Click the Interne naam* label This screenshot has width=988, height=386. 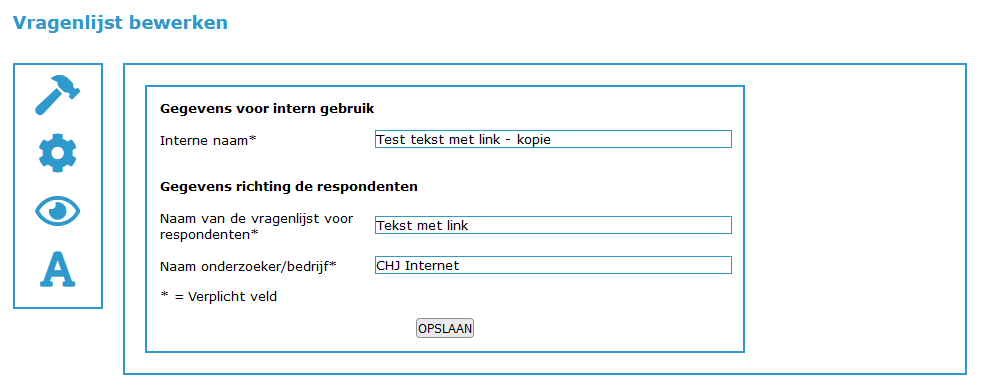209,140
